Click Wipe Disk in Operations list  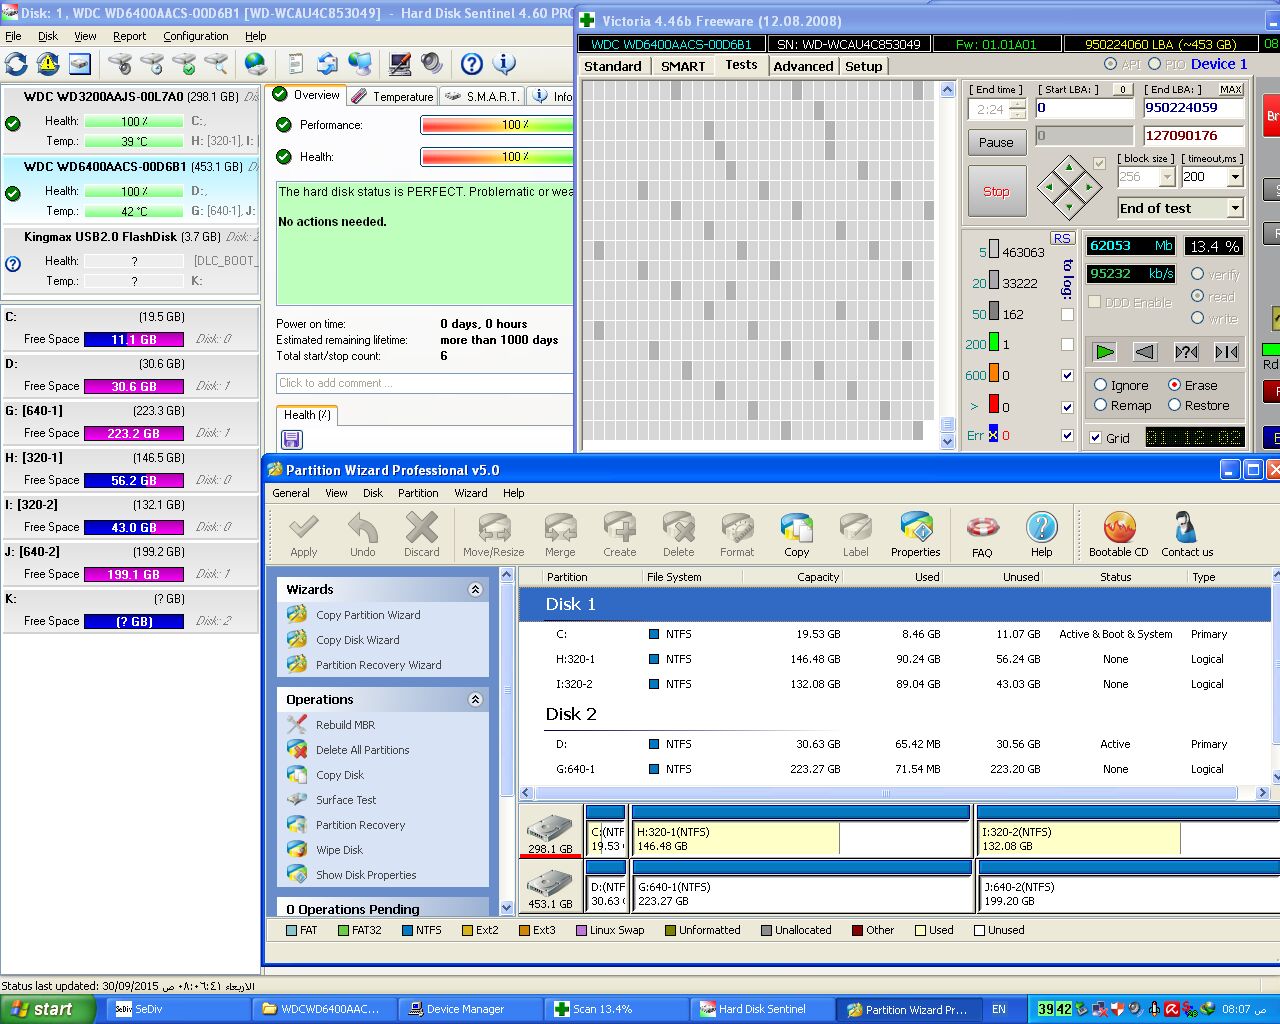pyautogui.click(x=339, y=850)
